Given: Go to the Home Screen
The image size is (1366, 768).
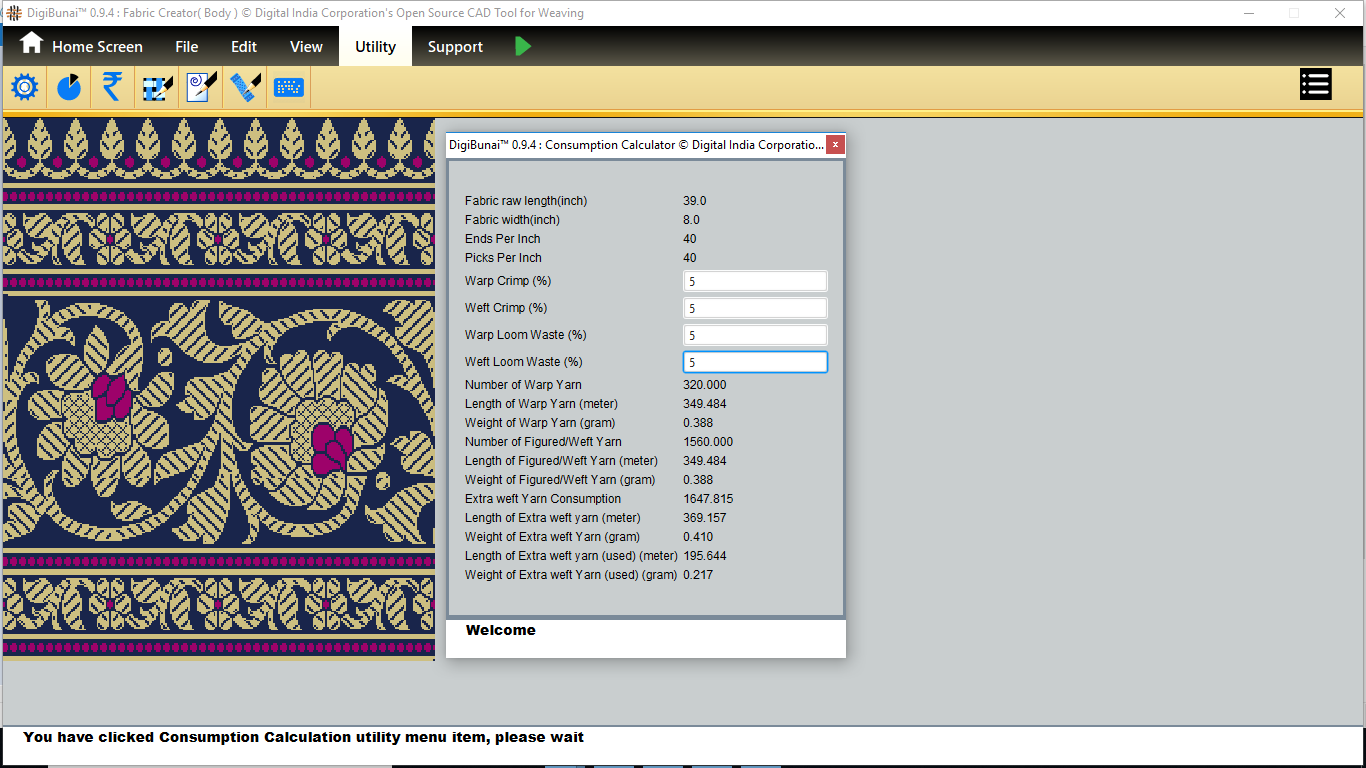Looking at the screenshot, I should pyautogui.click(x=82, y=46).
